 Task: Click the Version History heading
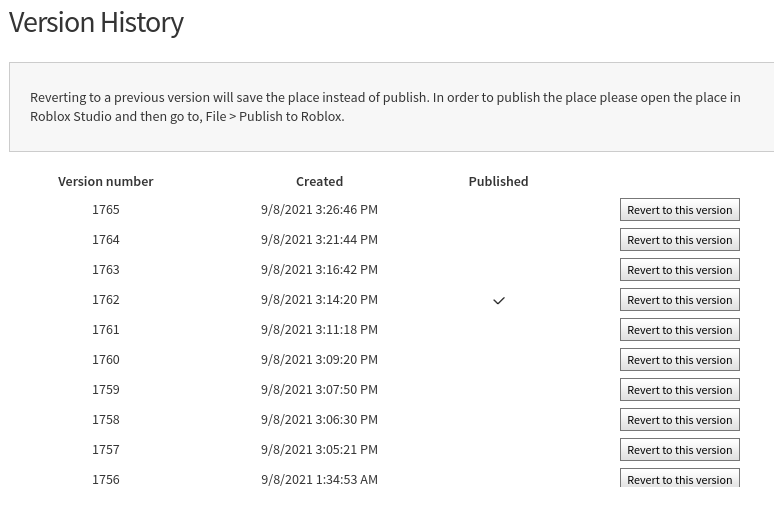point(96,22)
